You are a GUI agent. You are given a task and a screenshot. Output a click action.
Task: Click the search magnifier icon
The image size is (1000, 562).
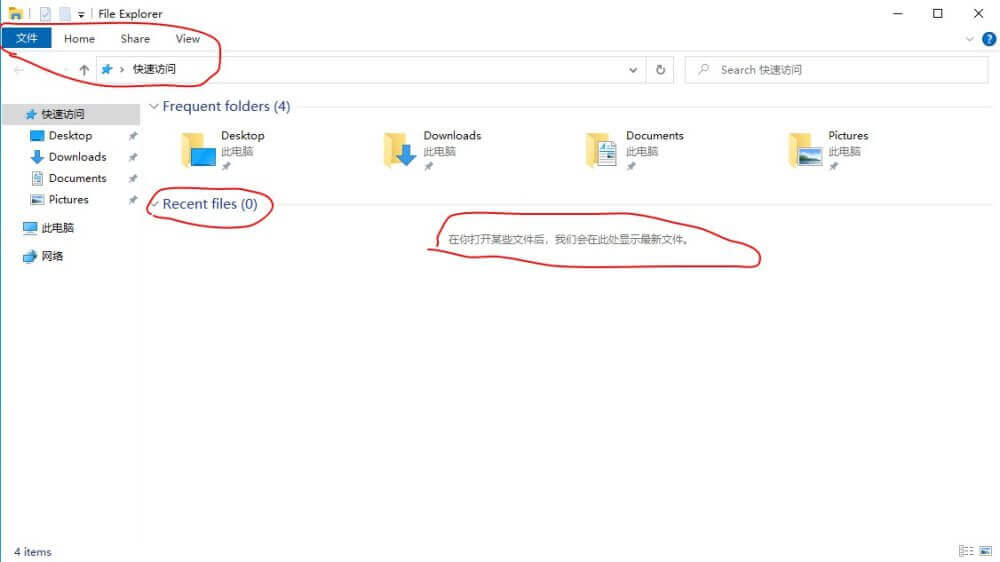tap(703, 70)
